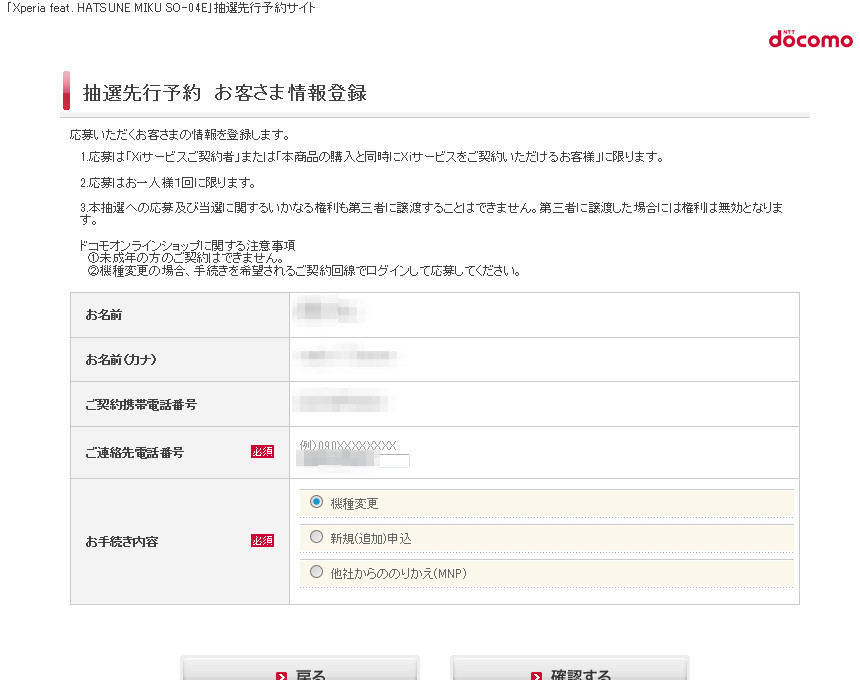This screenshot has height=680, width=860.
Task: Click the note 2.応募はお一人様1回に限ります
Action: [x=168, y=183]
